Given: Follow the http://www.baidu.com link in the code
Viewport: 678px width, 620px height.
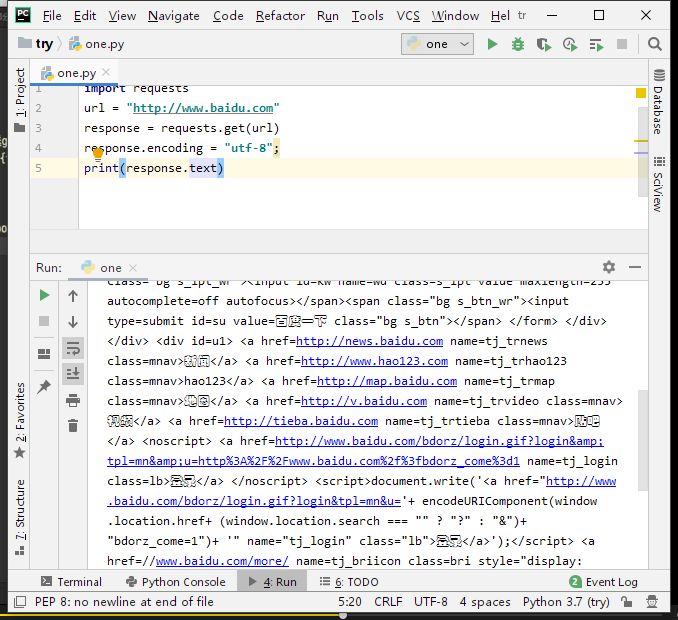Looking at the screenshot, I should [x=203, y=108].
